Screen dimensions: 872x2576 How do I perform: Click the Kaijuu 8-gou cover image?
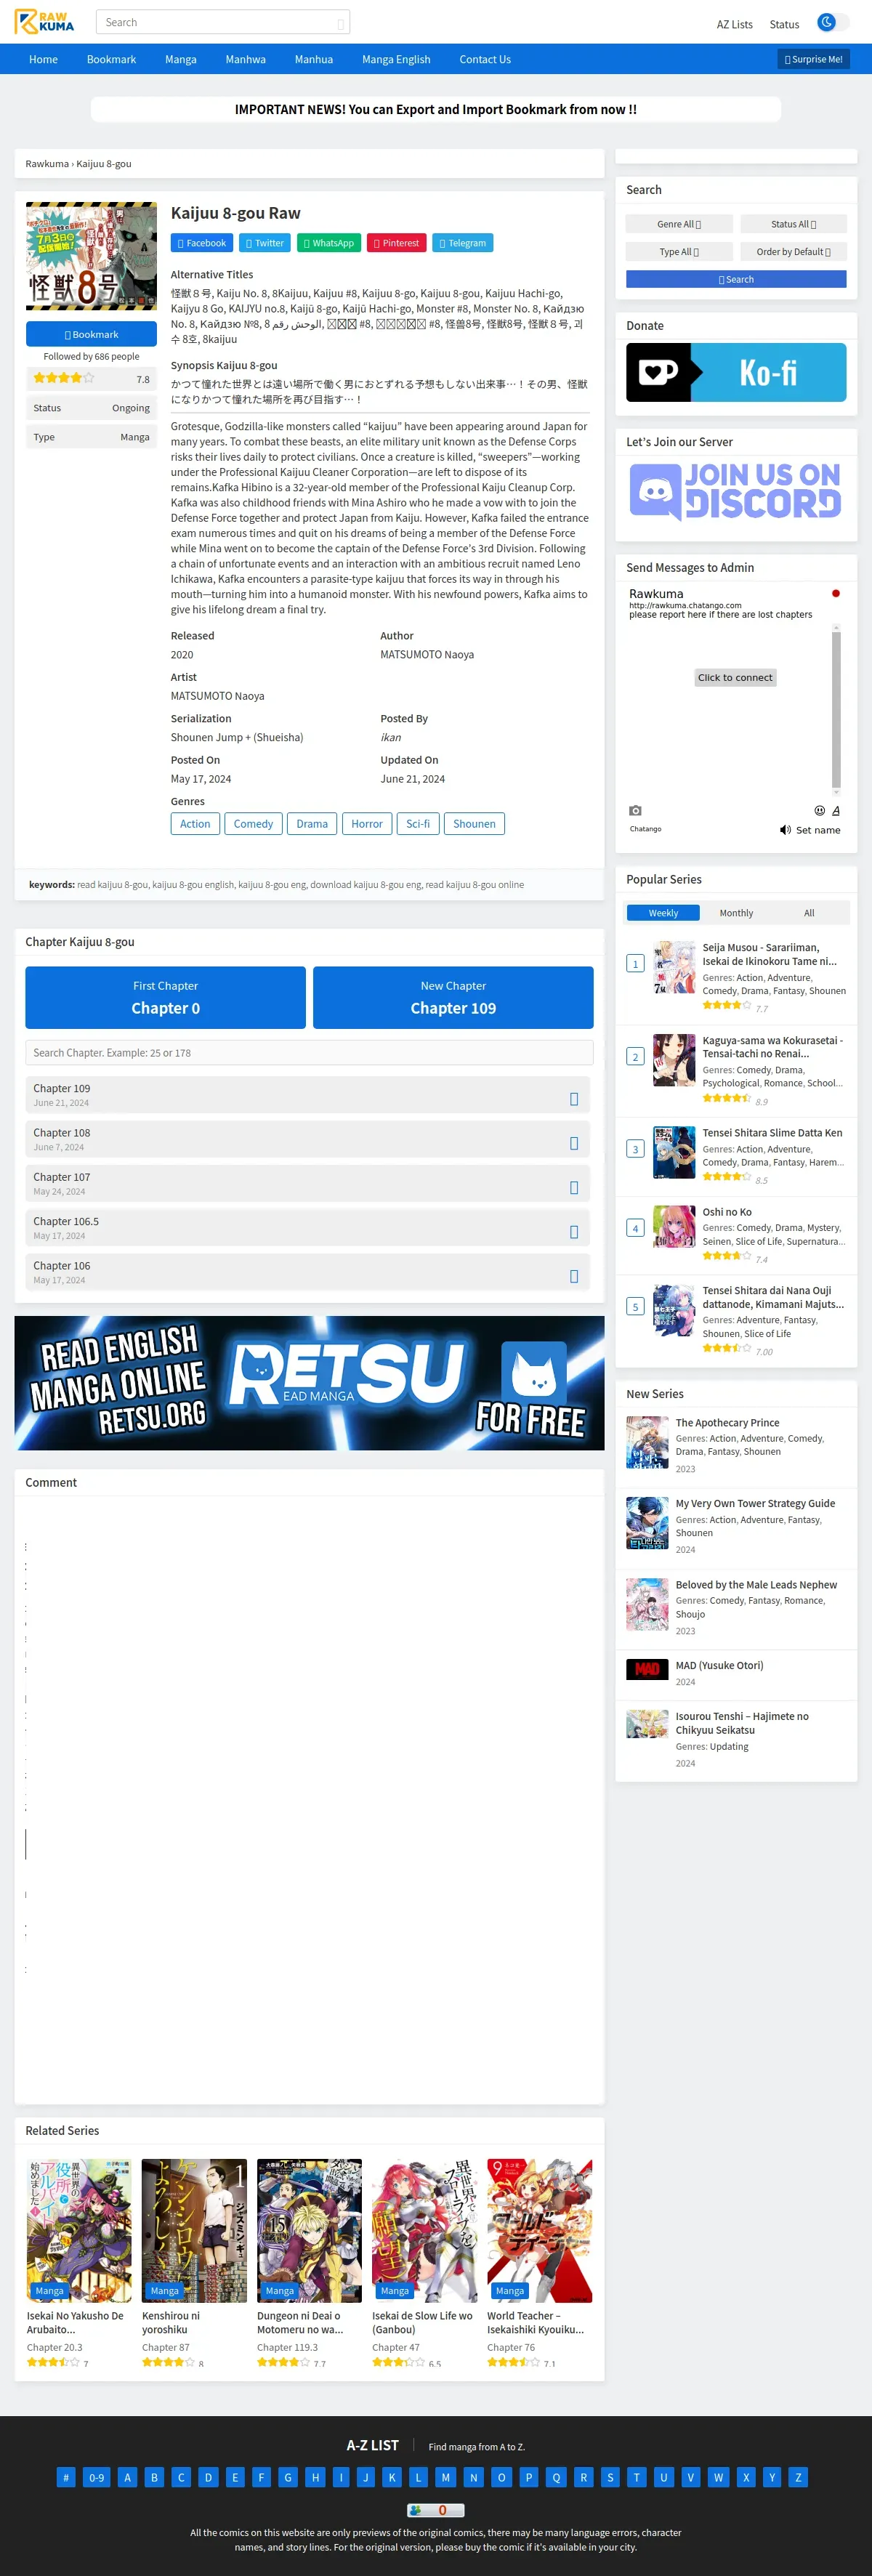point(91,256)
